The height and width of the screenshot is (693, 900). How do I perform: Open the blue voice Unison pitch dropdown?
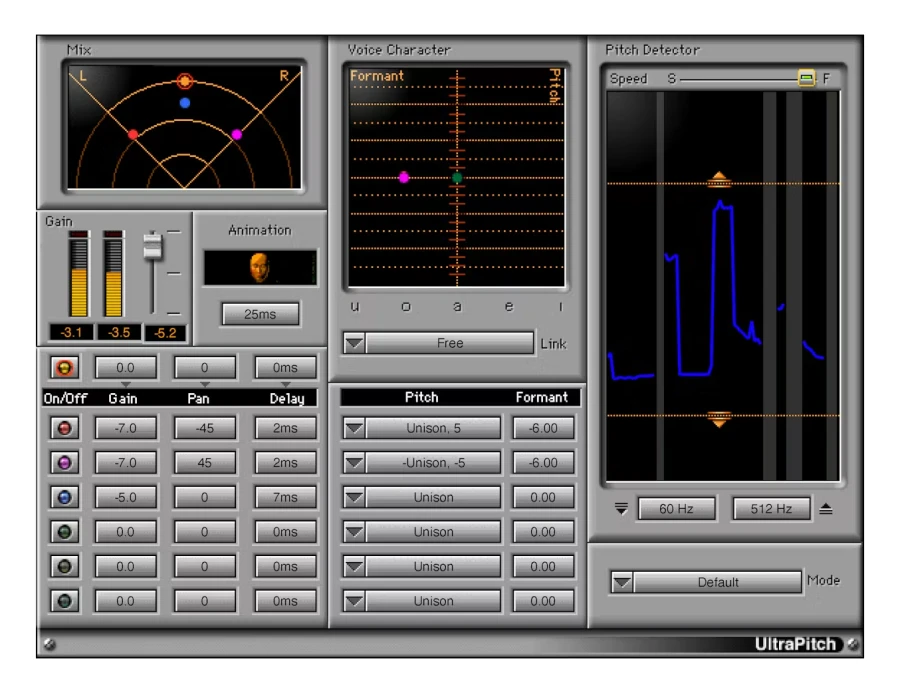pyautogui.click(x=354, y=497)
